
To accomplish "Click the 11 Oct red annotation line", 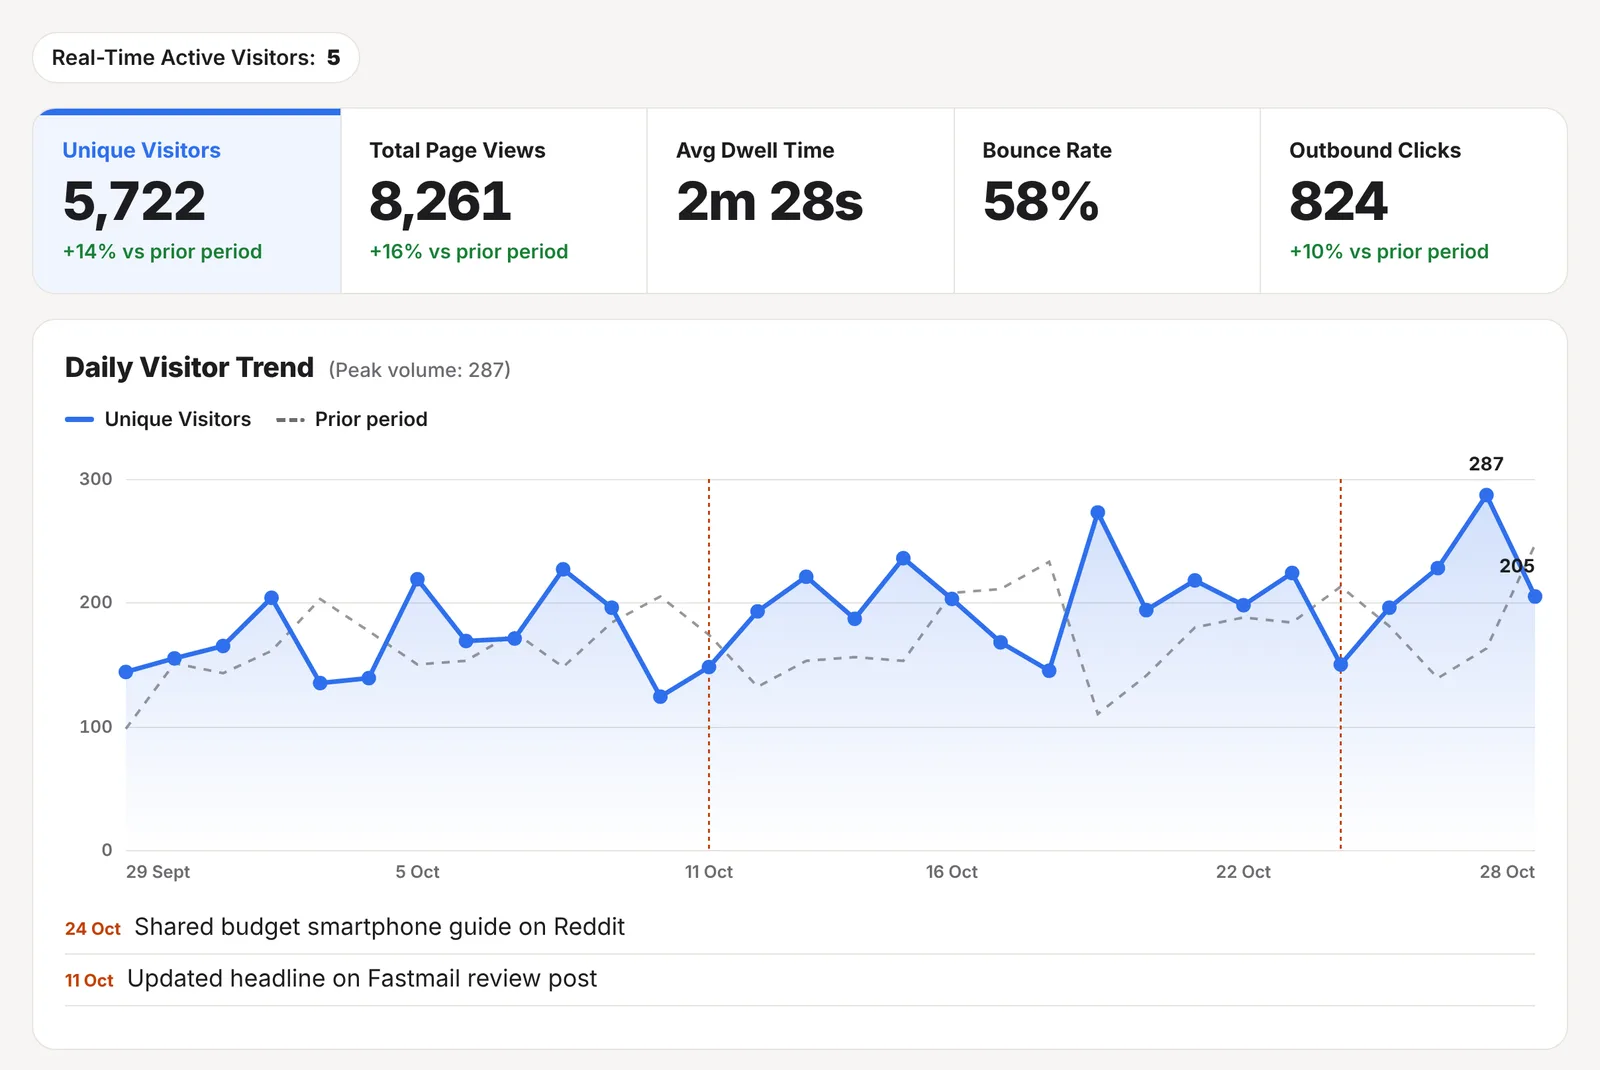I will tap(709, 664).
